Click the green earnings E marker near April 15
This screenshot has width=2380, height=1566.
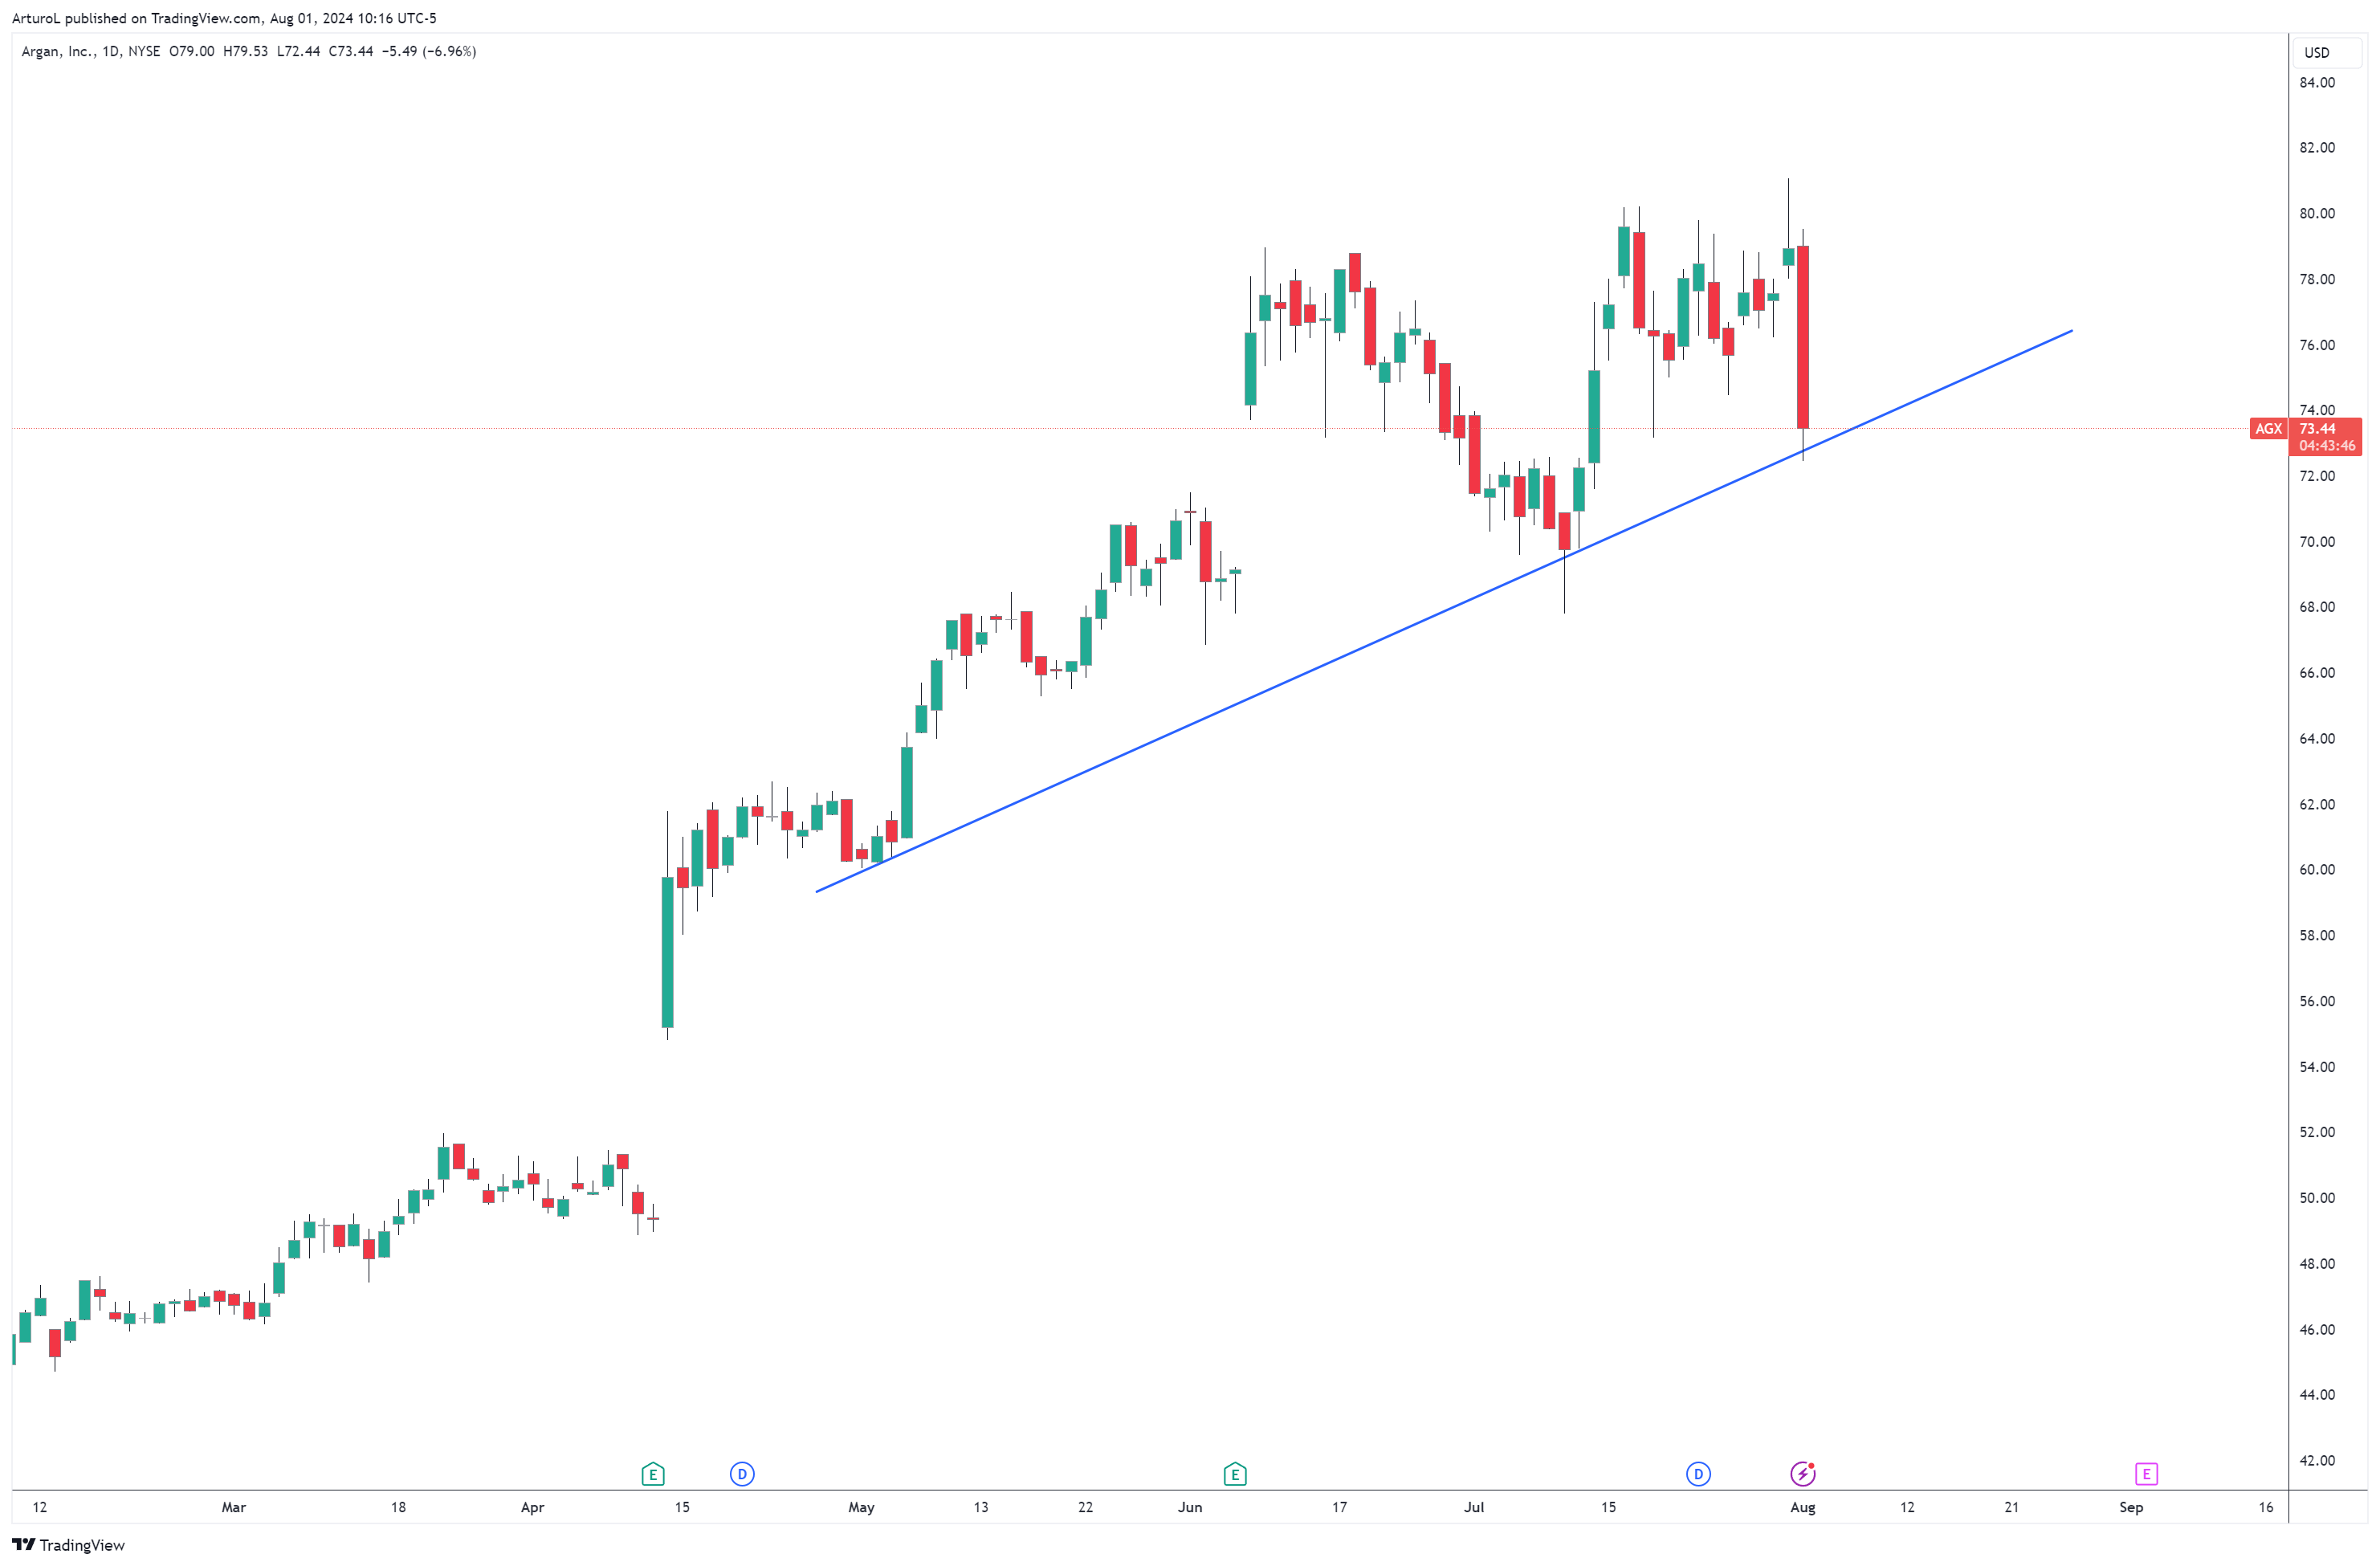point(652,1474)
